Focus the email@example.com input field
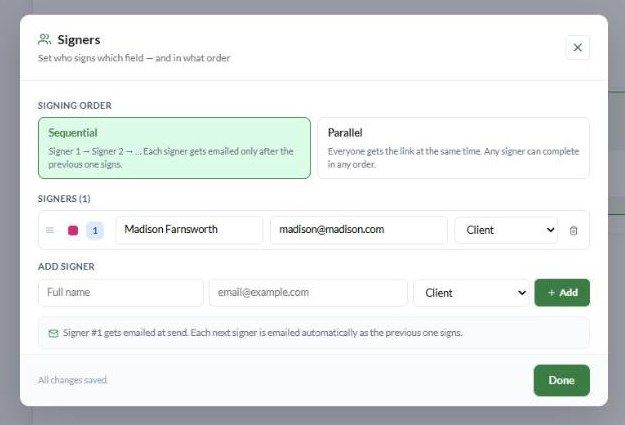This screenshot has width=625, height=425. (x=308, y=293)
